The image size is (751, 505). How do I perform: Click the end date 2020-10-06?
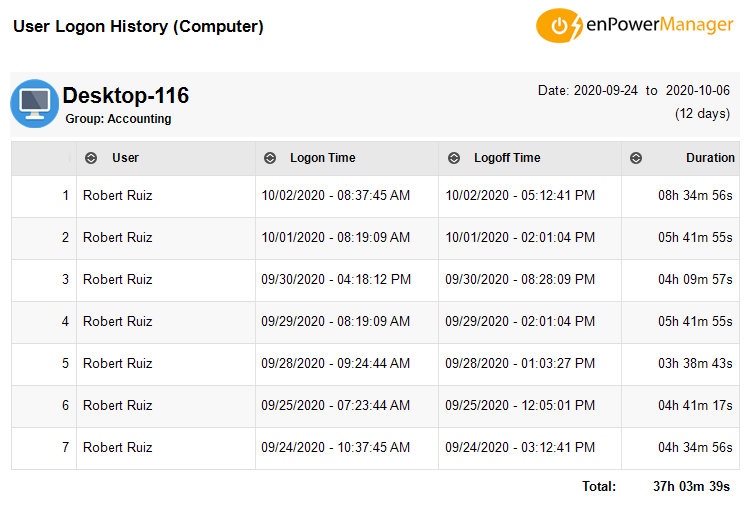pos(698,91)
